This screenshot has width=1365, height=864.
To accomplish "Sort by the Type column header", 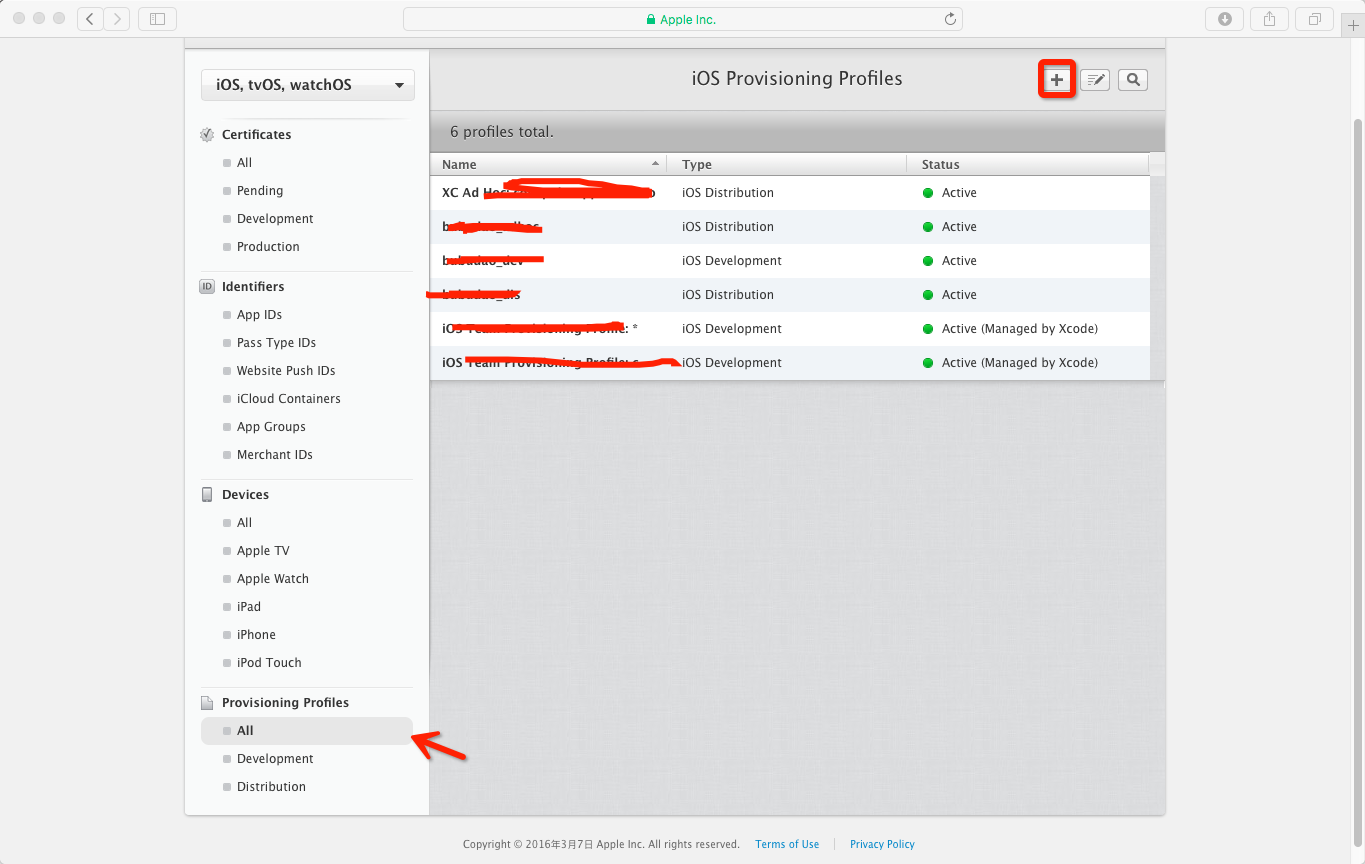I will [787, 164].
